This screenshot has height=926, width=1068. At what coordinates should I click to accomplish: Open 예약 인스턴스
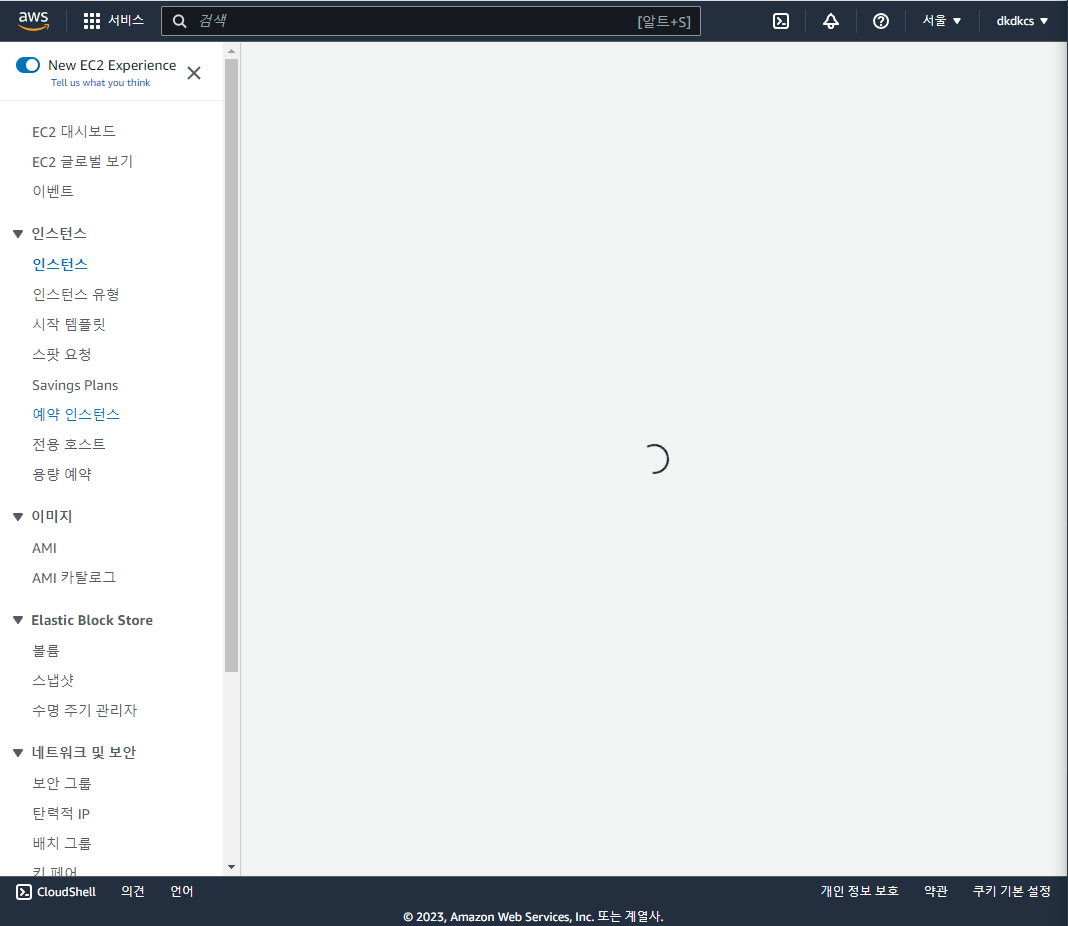[x=76, y=414]
